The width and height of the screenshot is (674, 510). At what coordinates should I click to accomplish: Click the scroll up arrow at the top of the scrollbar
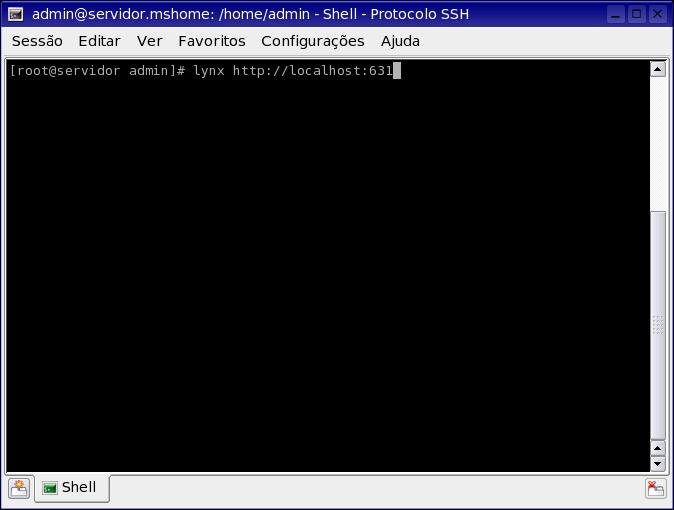[658, 69]
